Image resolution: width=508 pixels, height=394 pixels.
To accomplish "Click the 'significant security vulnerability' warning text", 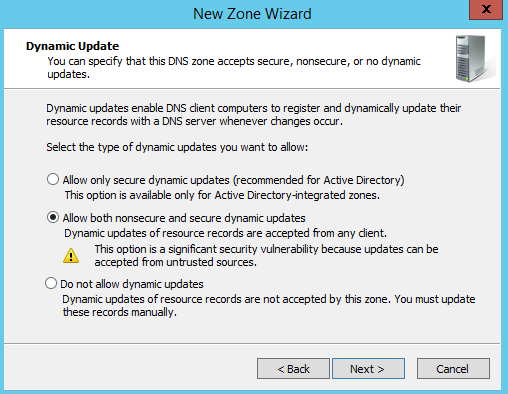I will click(x=266, y=256).
